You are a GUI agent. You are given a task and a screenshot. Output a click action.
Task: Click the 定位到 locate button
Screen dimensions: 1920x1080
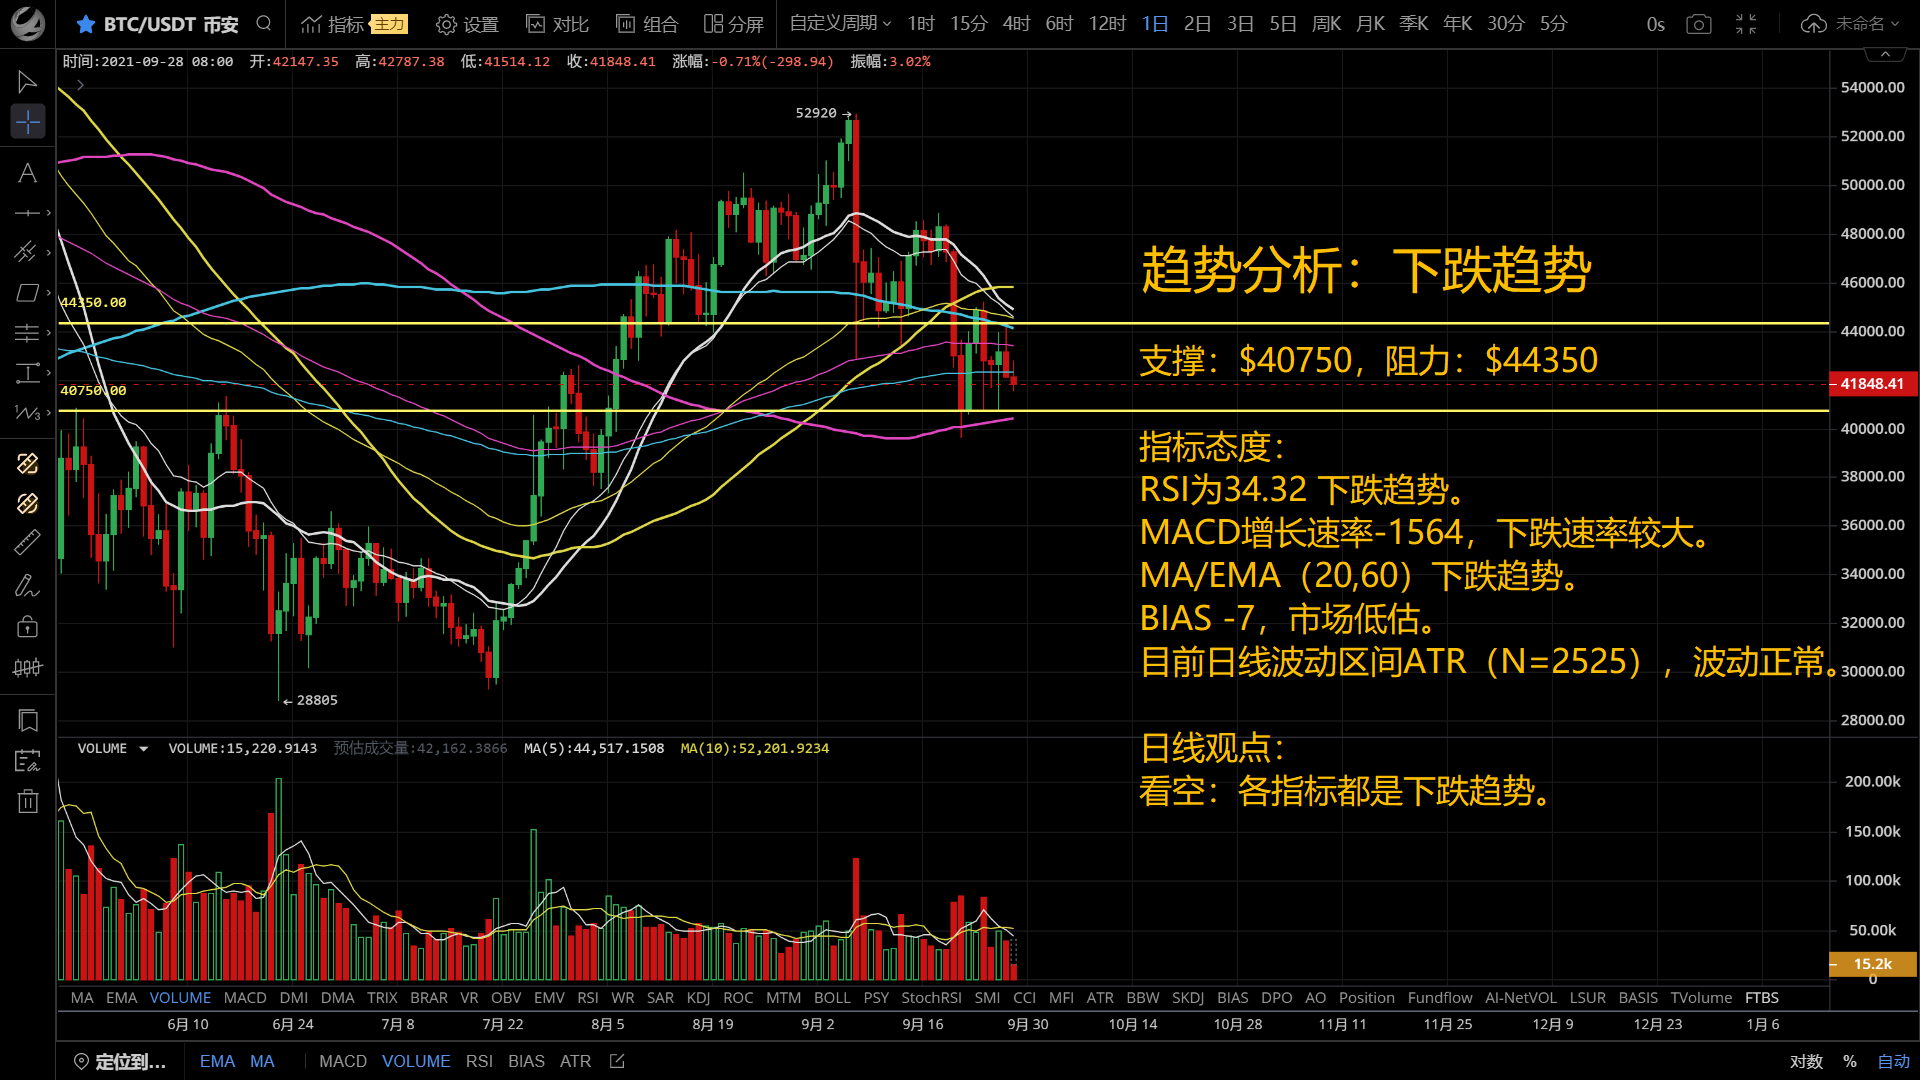pos(120,1061)
